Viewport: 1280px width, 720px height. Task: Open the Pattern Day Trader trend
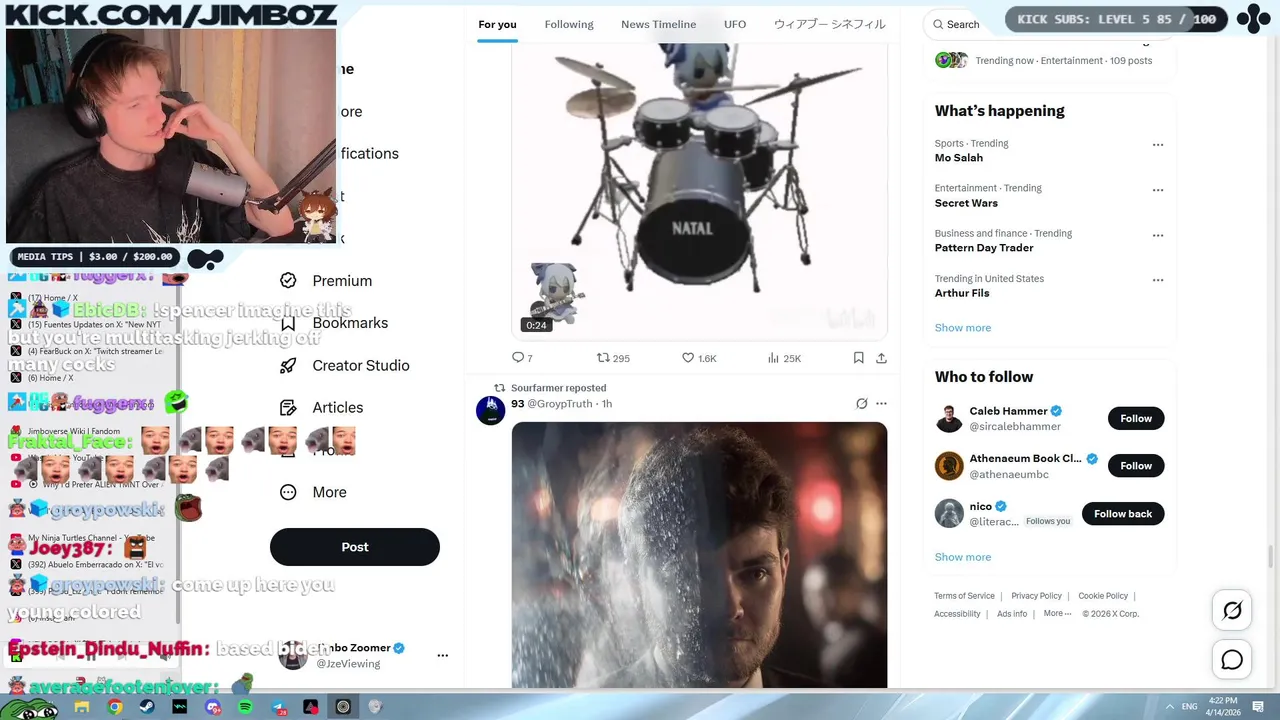tap(984, 248)
